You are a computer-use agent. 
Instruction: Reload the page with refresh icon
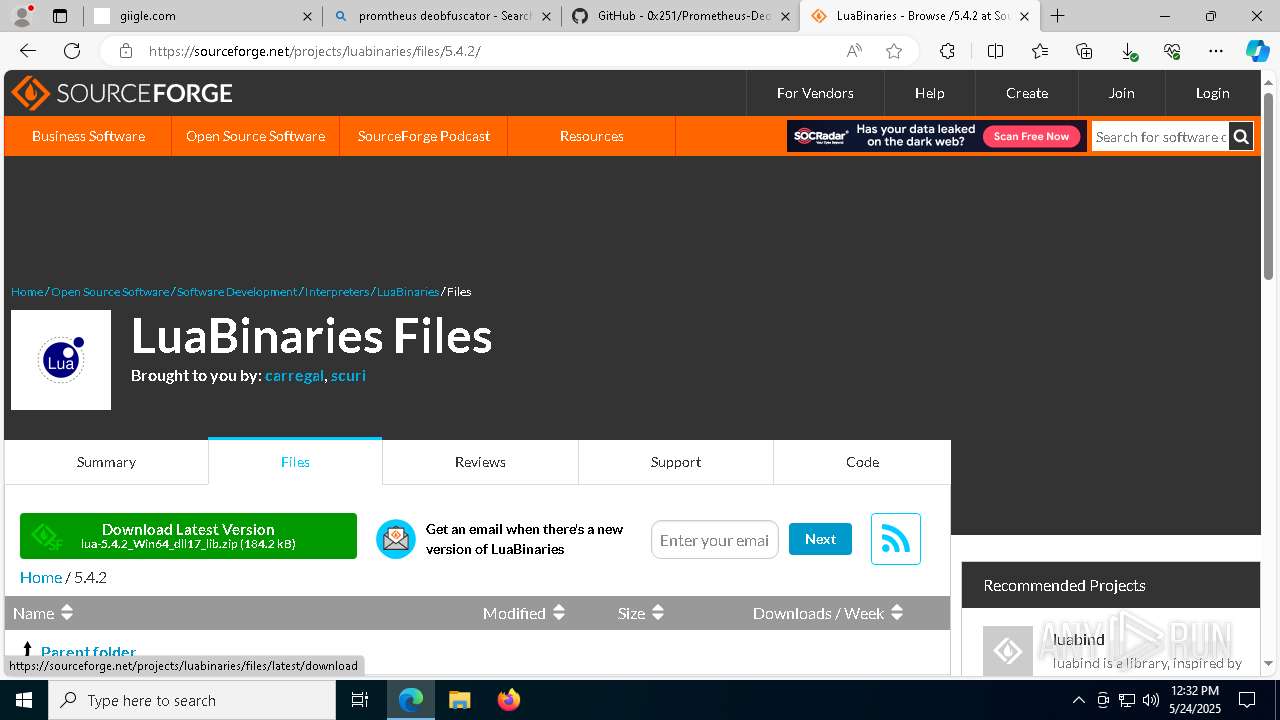point(72,51)
